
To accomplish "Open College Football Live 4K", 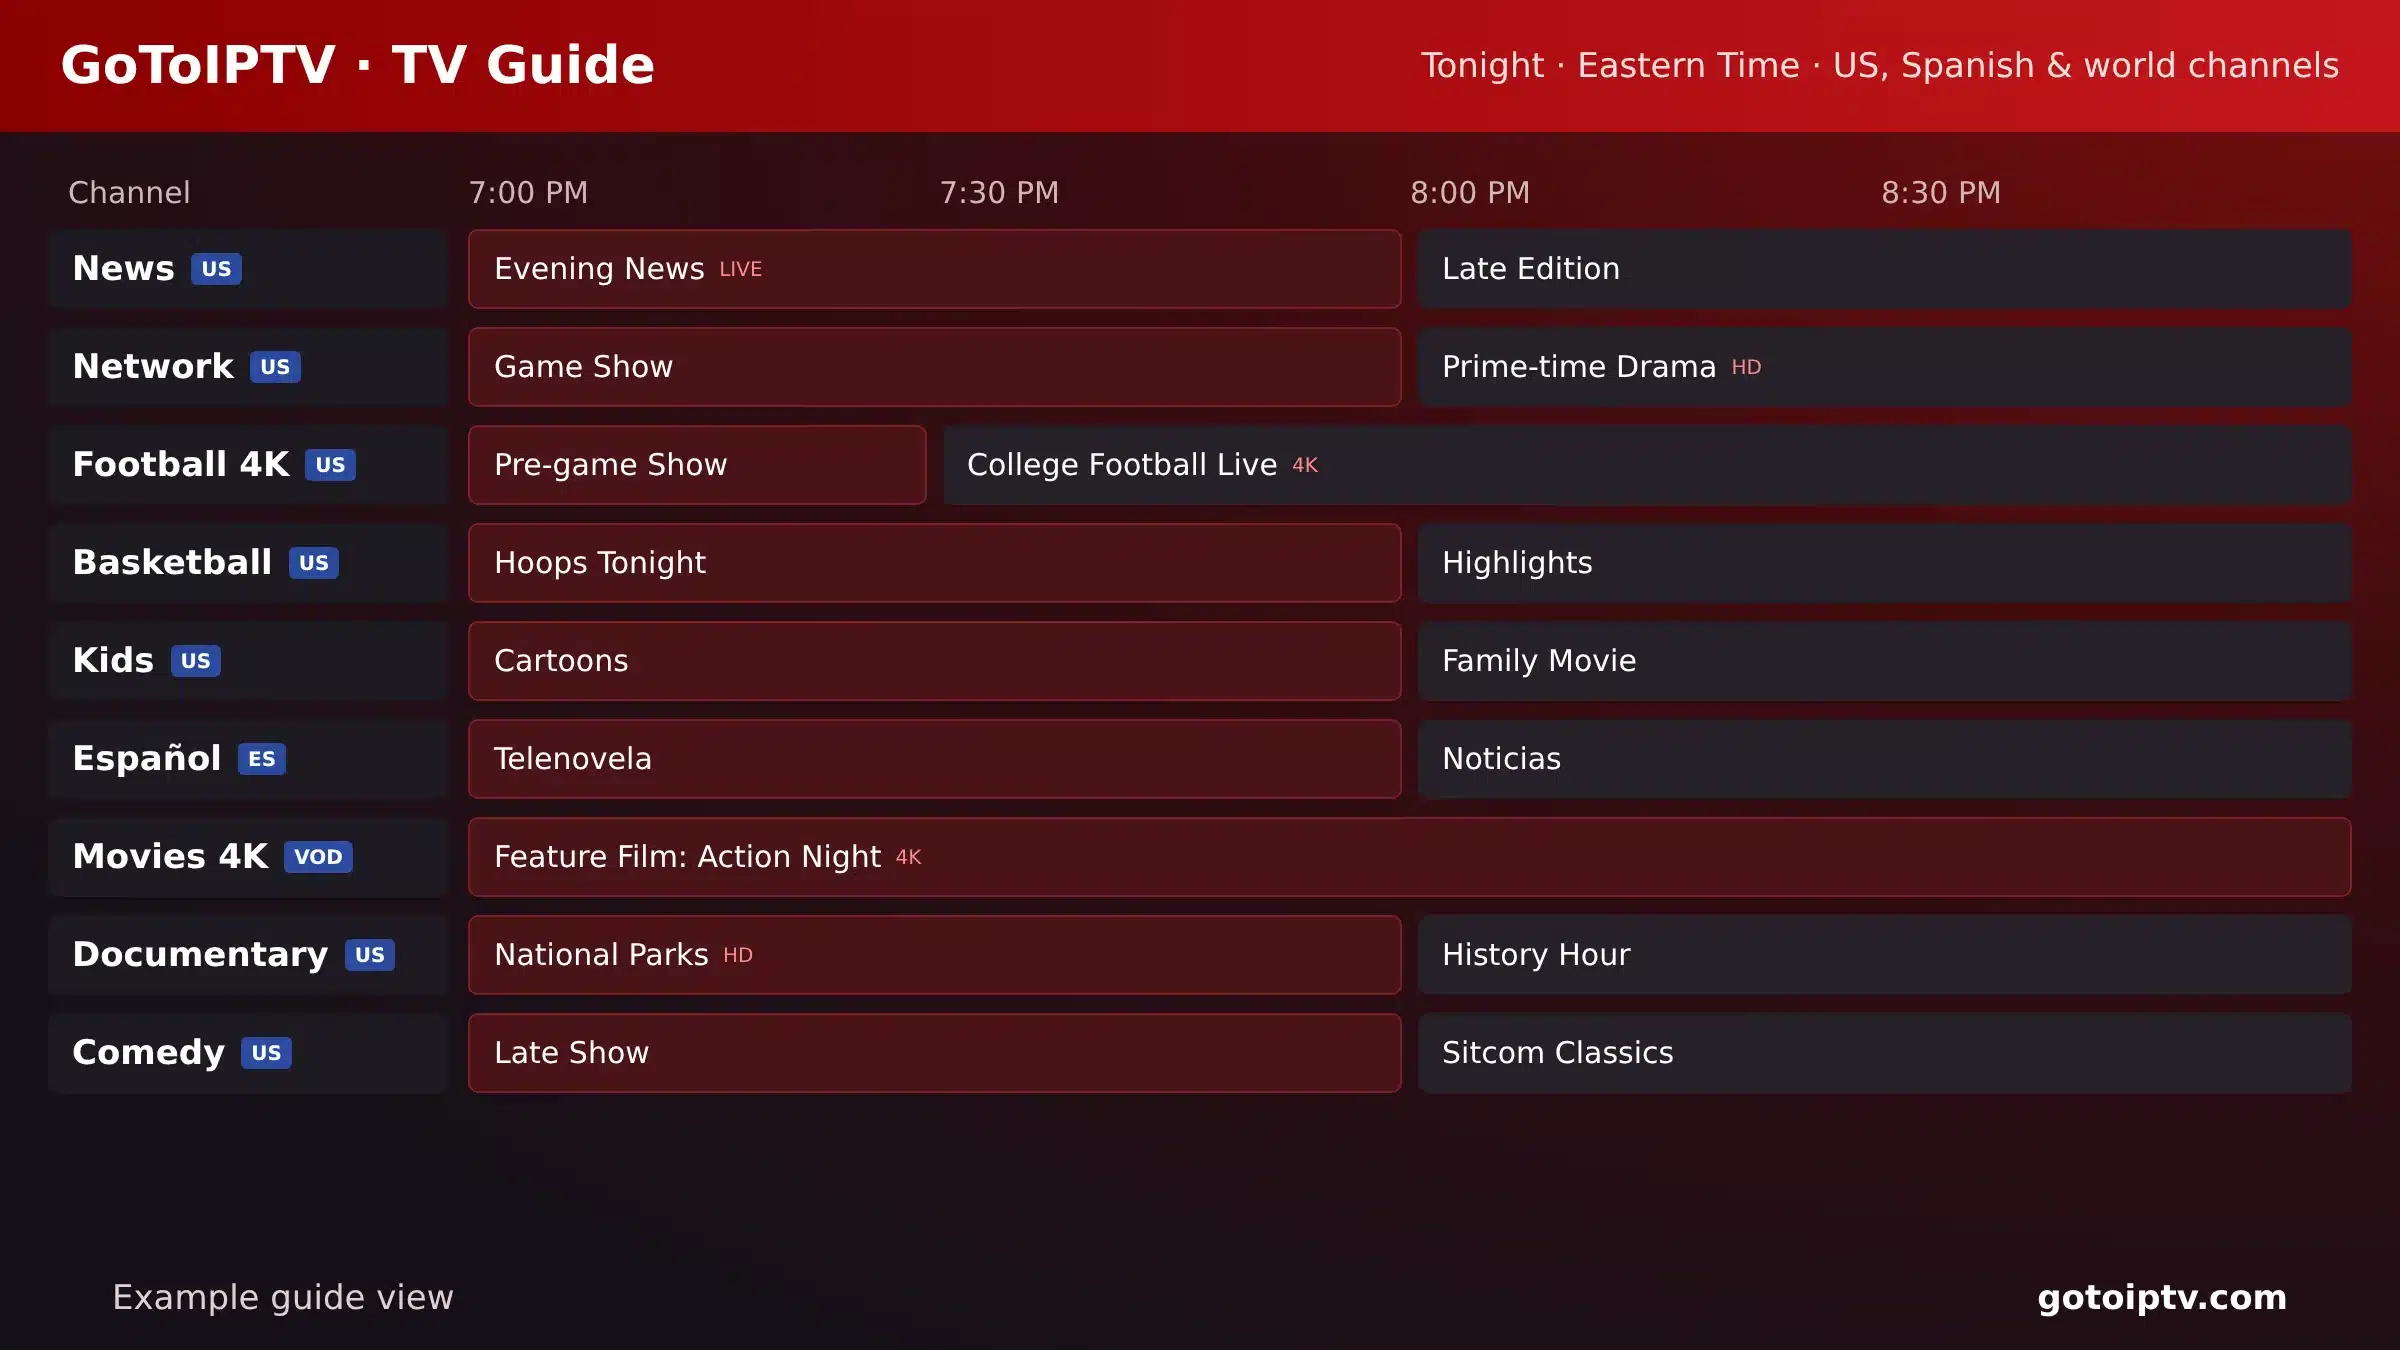I will (x=1647, y=465).
